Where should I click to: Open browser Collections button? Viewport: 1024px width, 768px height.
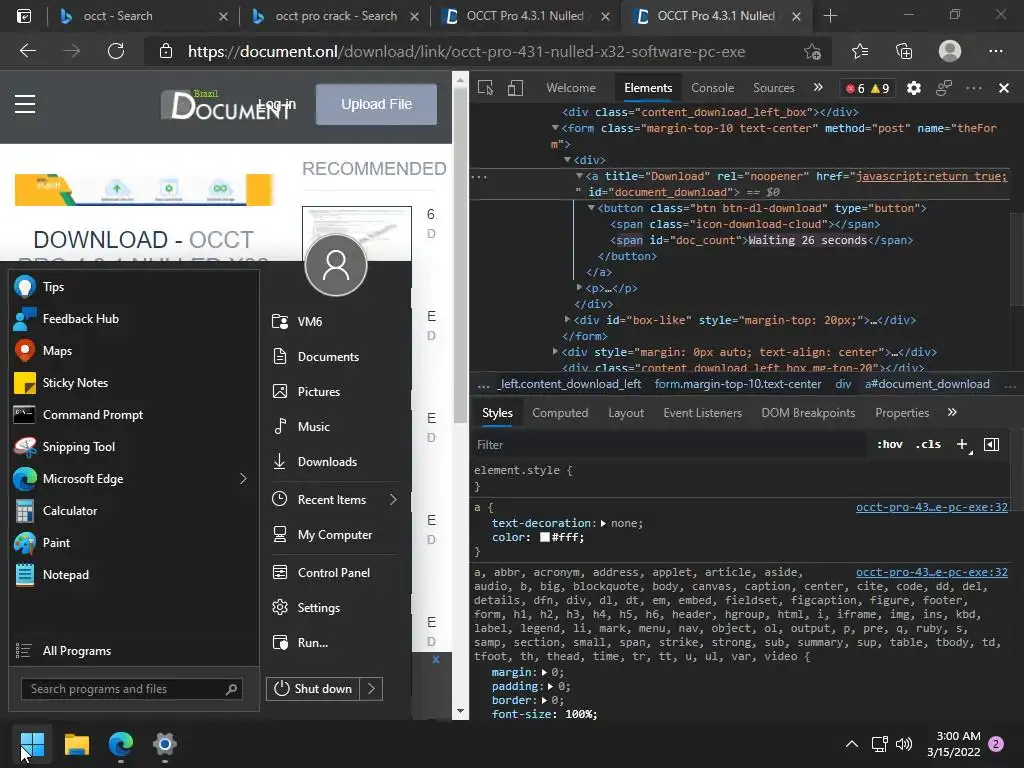(904, 51)
